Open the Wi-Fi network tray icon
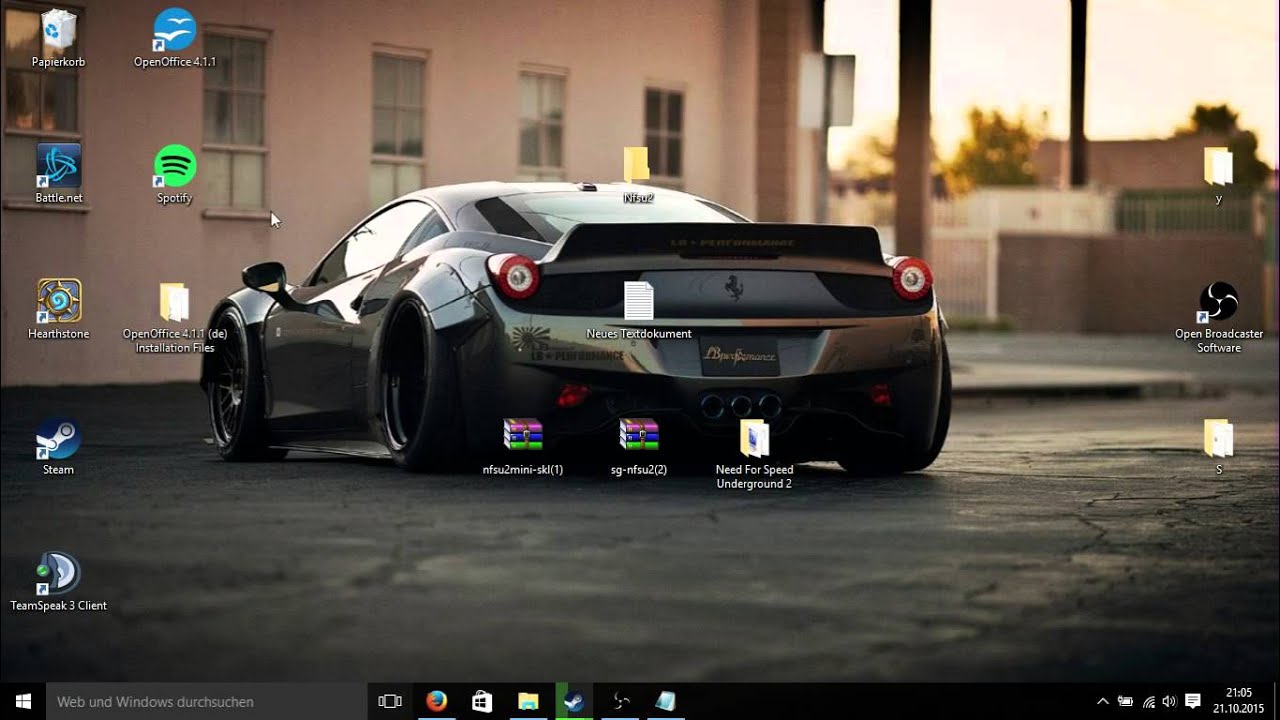Viewport: 1280px width, 720px height. click(x=1148, y=701)
